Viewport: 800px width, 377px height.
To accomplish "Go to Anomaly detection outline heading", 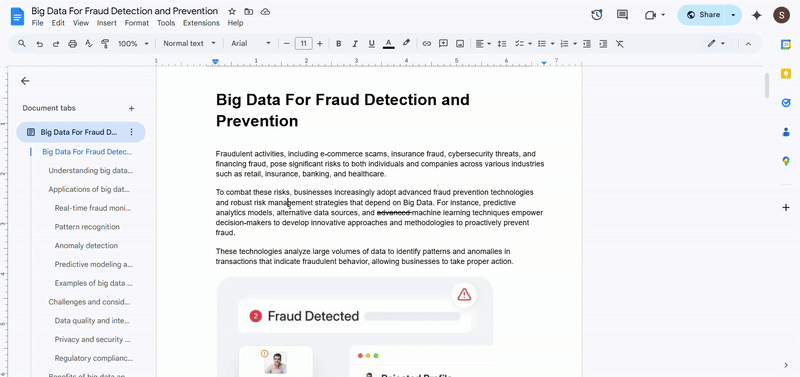I will 86,245.
